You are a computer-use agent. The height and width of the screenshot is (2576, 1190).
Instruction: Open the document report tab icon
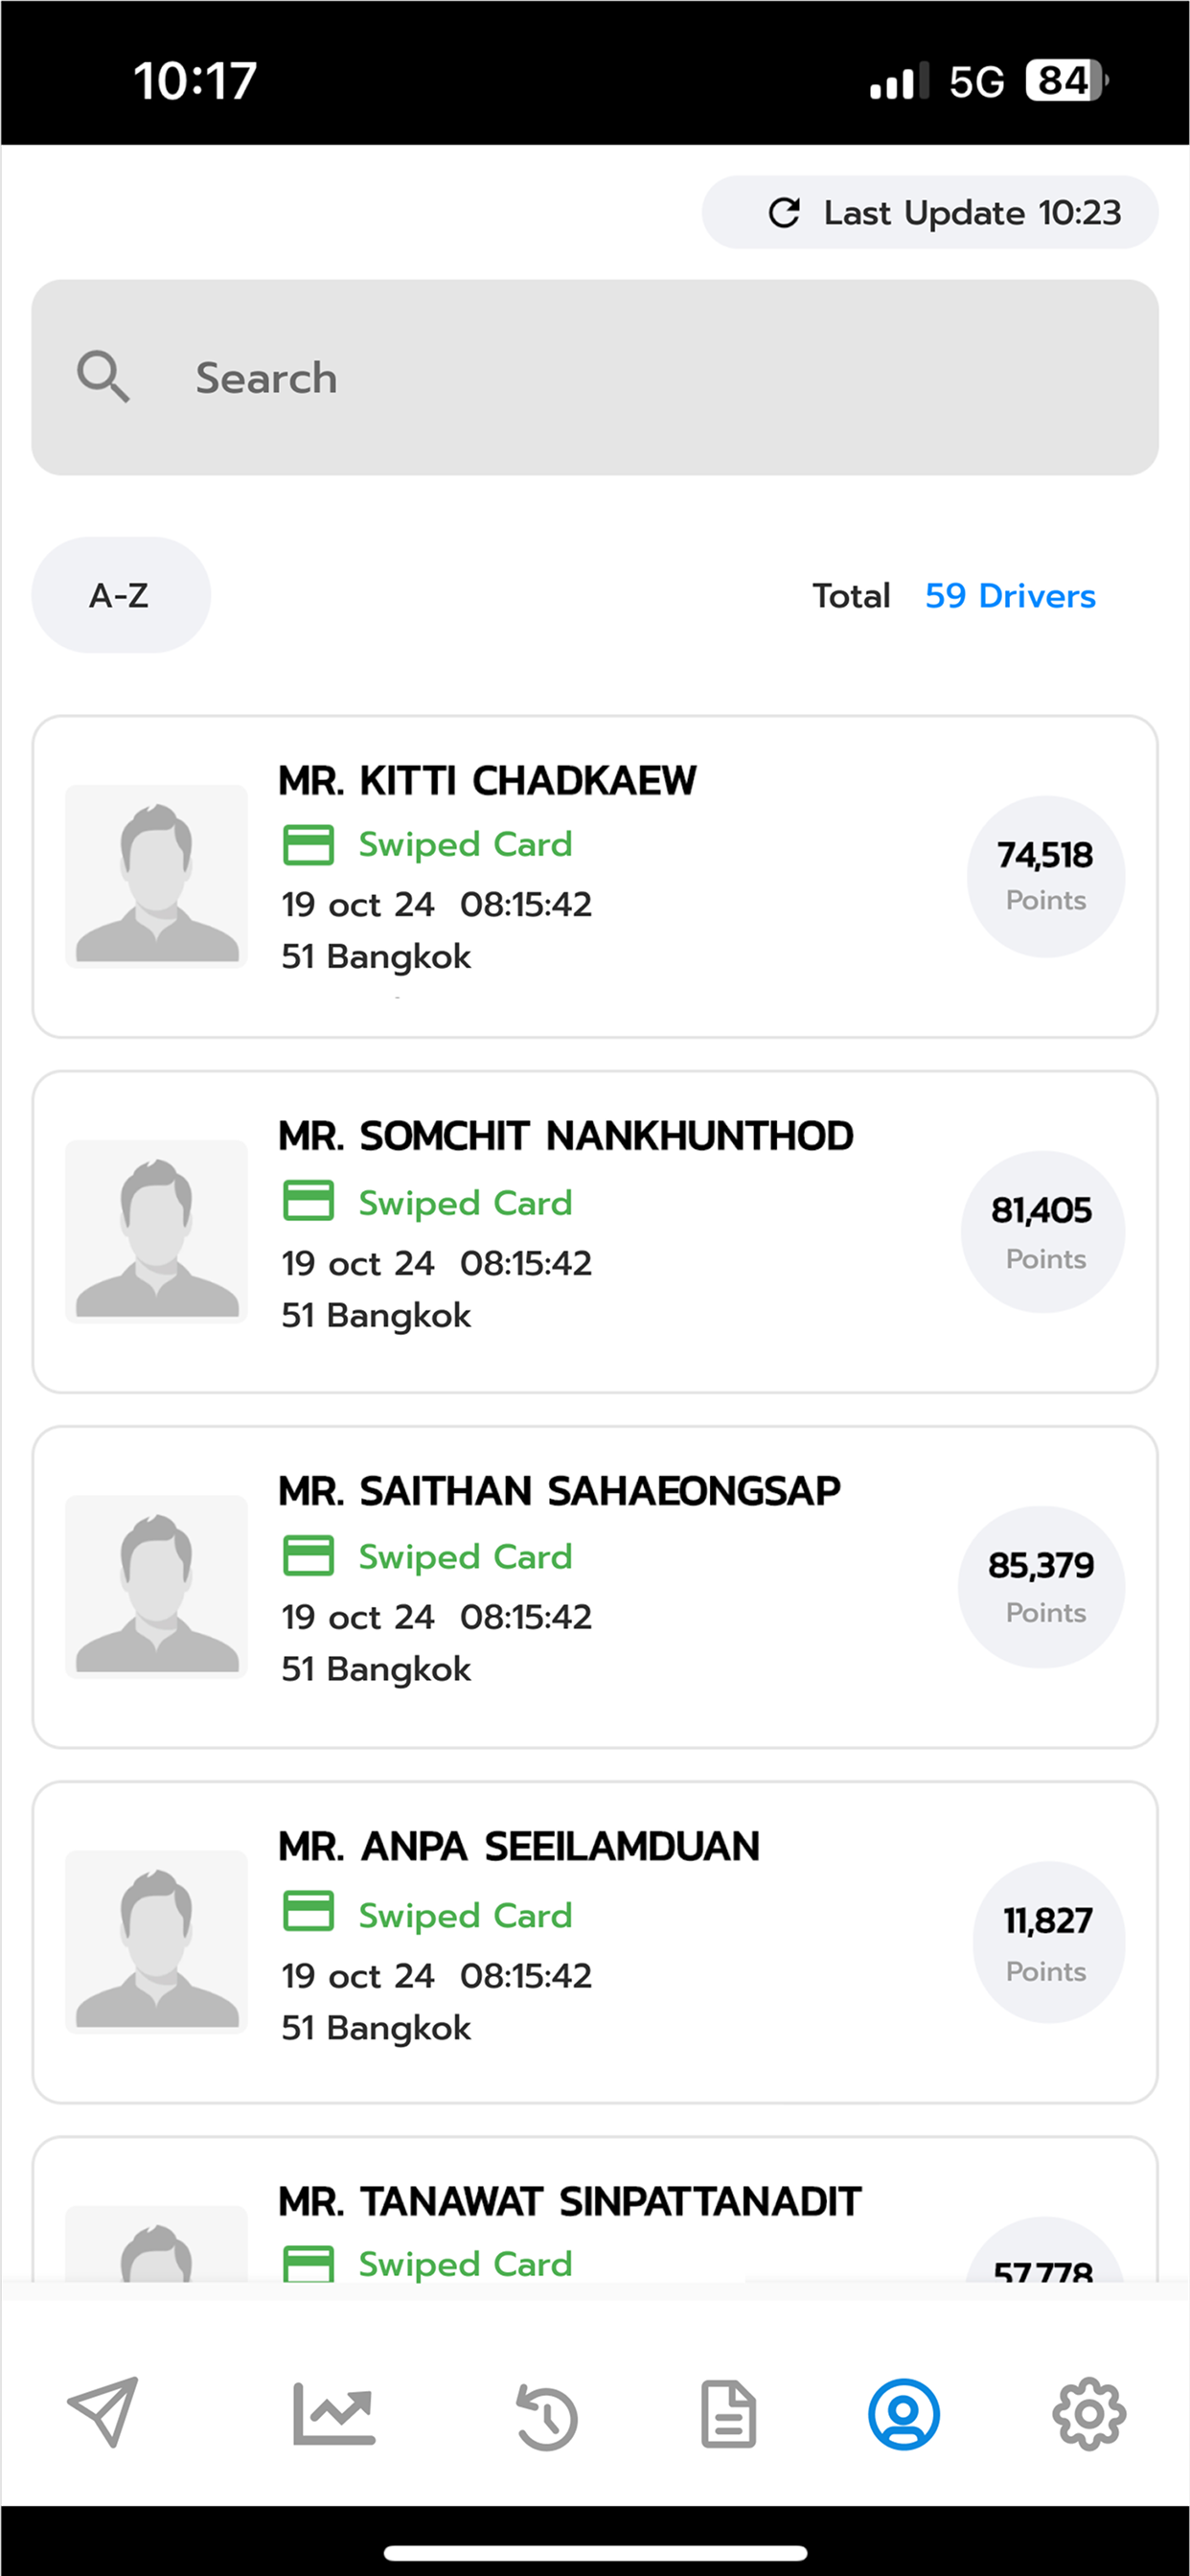point(728,2414)
